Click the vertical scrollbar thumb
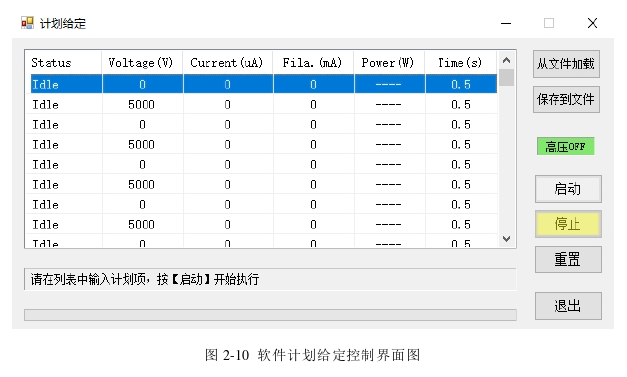This screenshot has width=627, height=377. [x=507, y=78]
